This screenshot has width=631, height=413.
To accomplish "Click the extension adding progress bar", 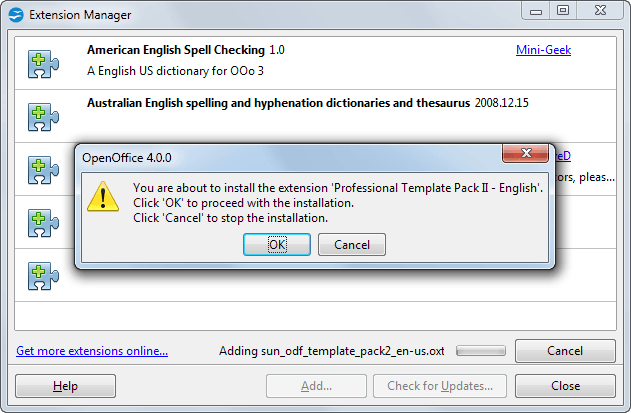I will click(x=481, y=351).
